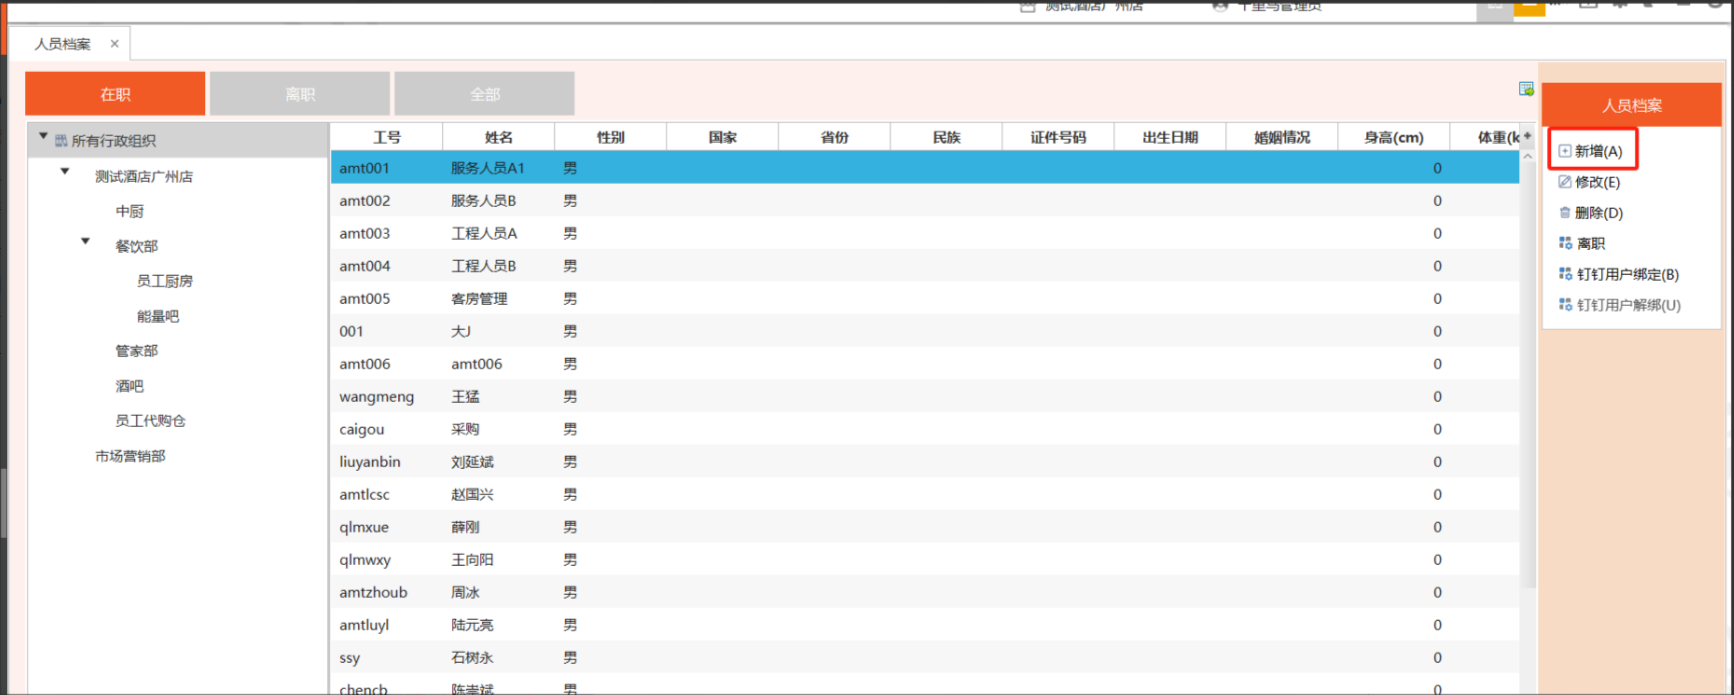Click the table scrollbar up arrow

(1527, 157)
